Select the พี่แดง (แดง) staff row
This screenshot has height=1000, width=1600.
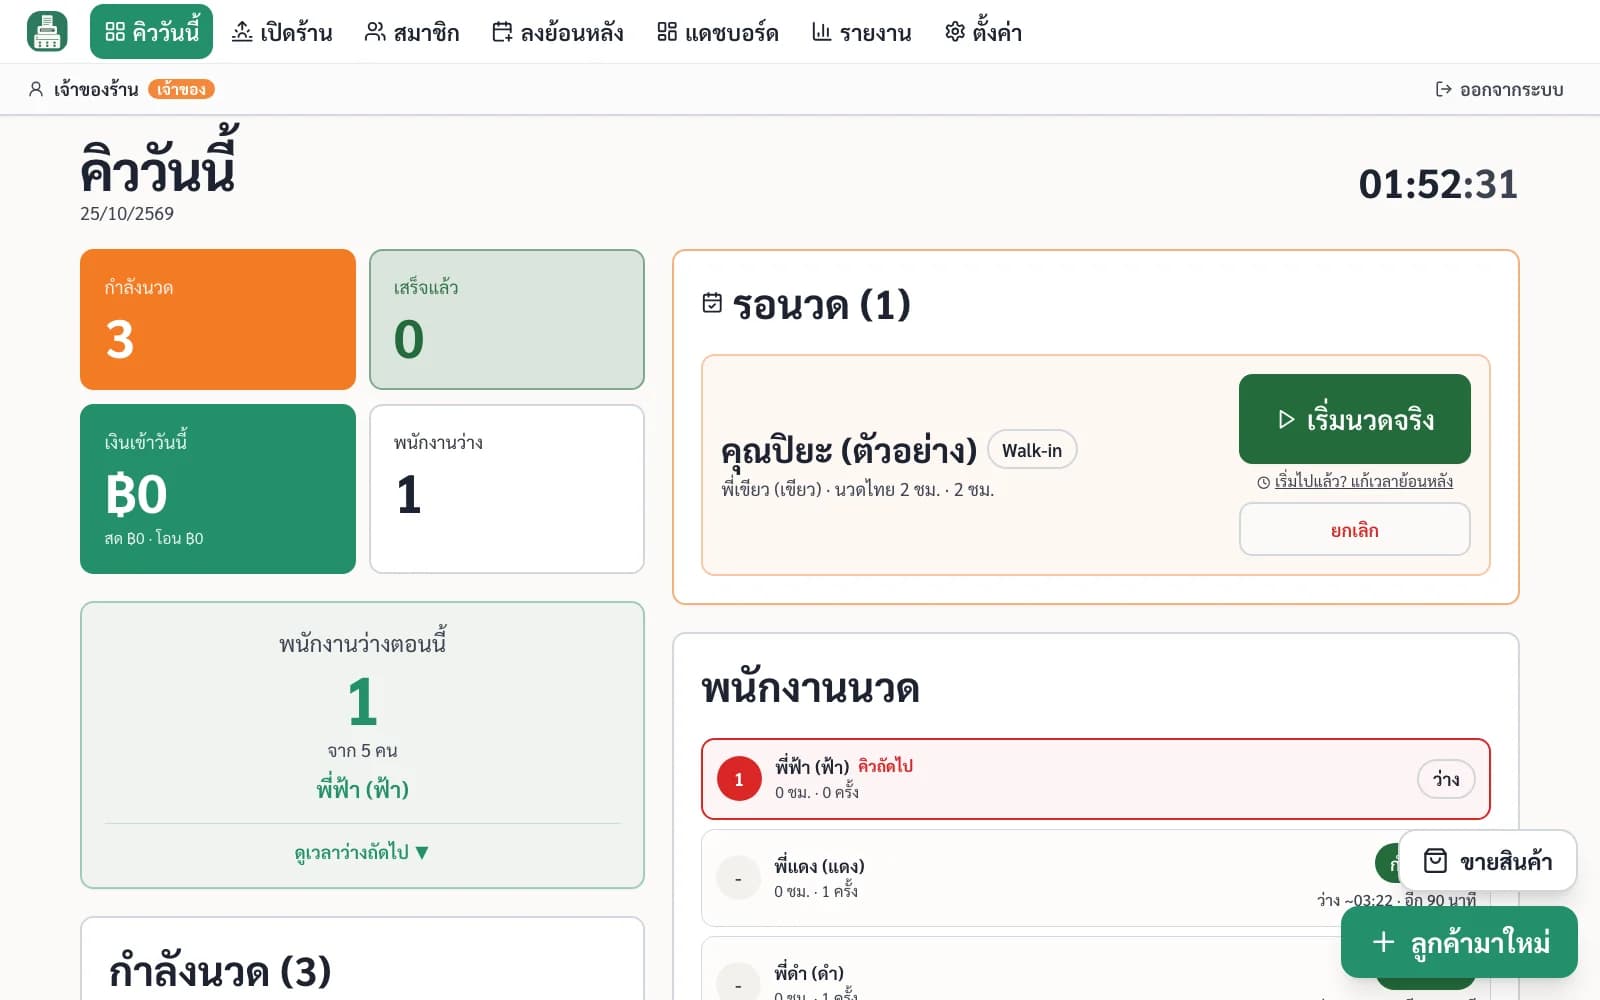(x=1096, y=878)
